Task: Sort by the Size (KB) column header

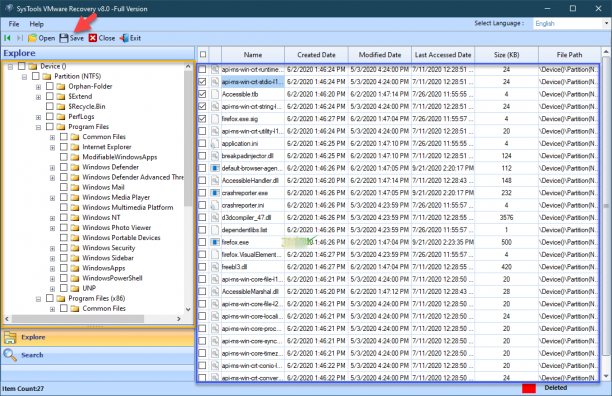Action: point(507,55)
